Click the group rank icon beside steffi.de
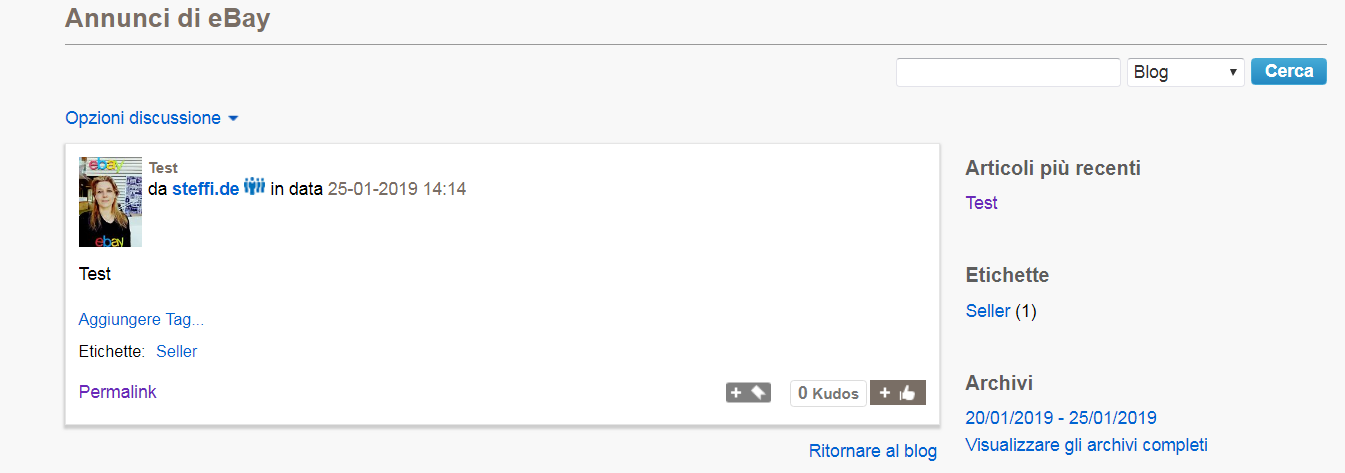The image size is (1345, 473). 254,187
